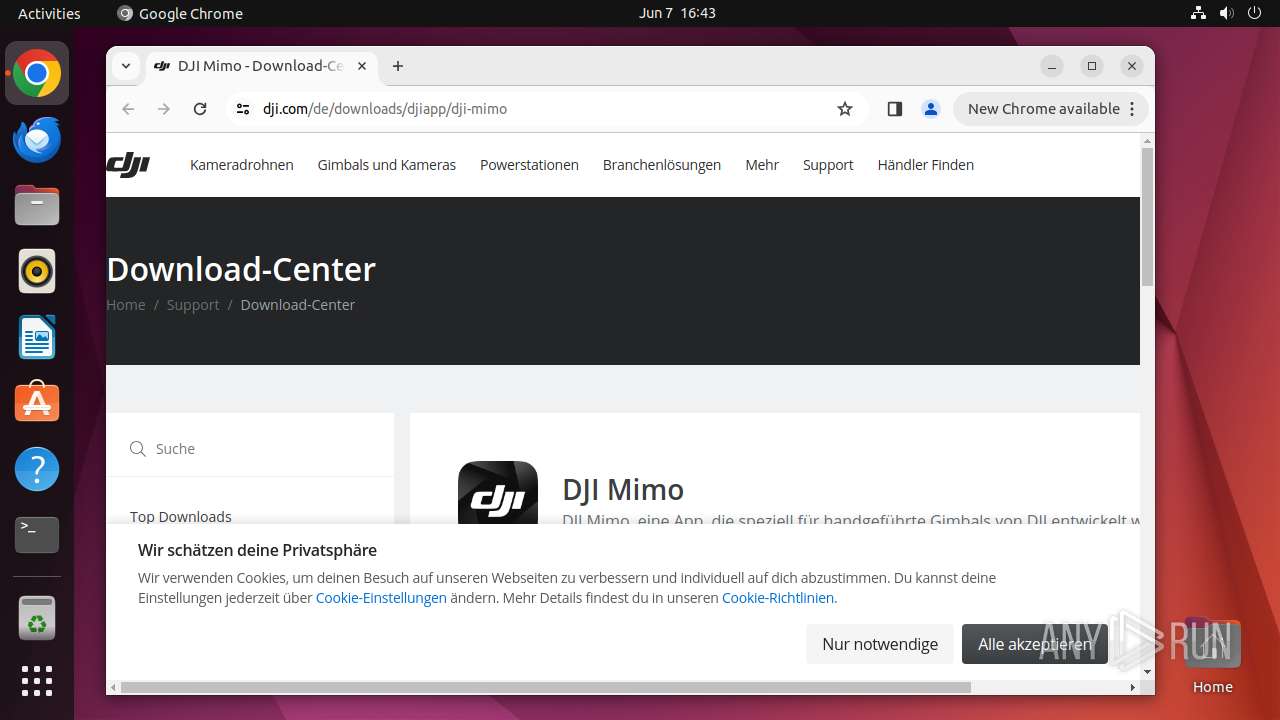Click the DJI Mimo app icon
Viewport: 1280px width, 720px height.
pyautogui.click(x=498, y=493)
